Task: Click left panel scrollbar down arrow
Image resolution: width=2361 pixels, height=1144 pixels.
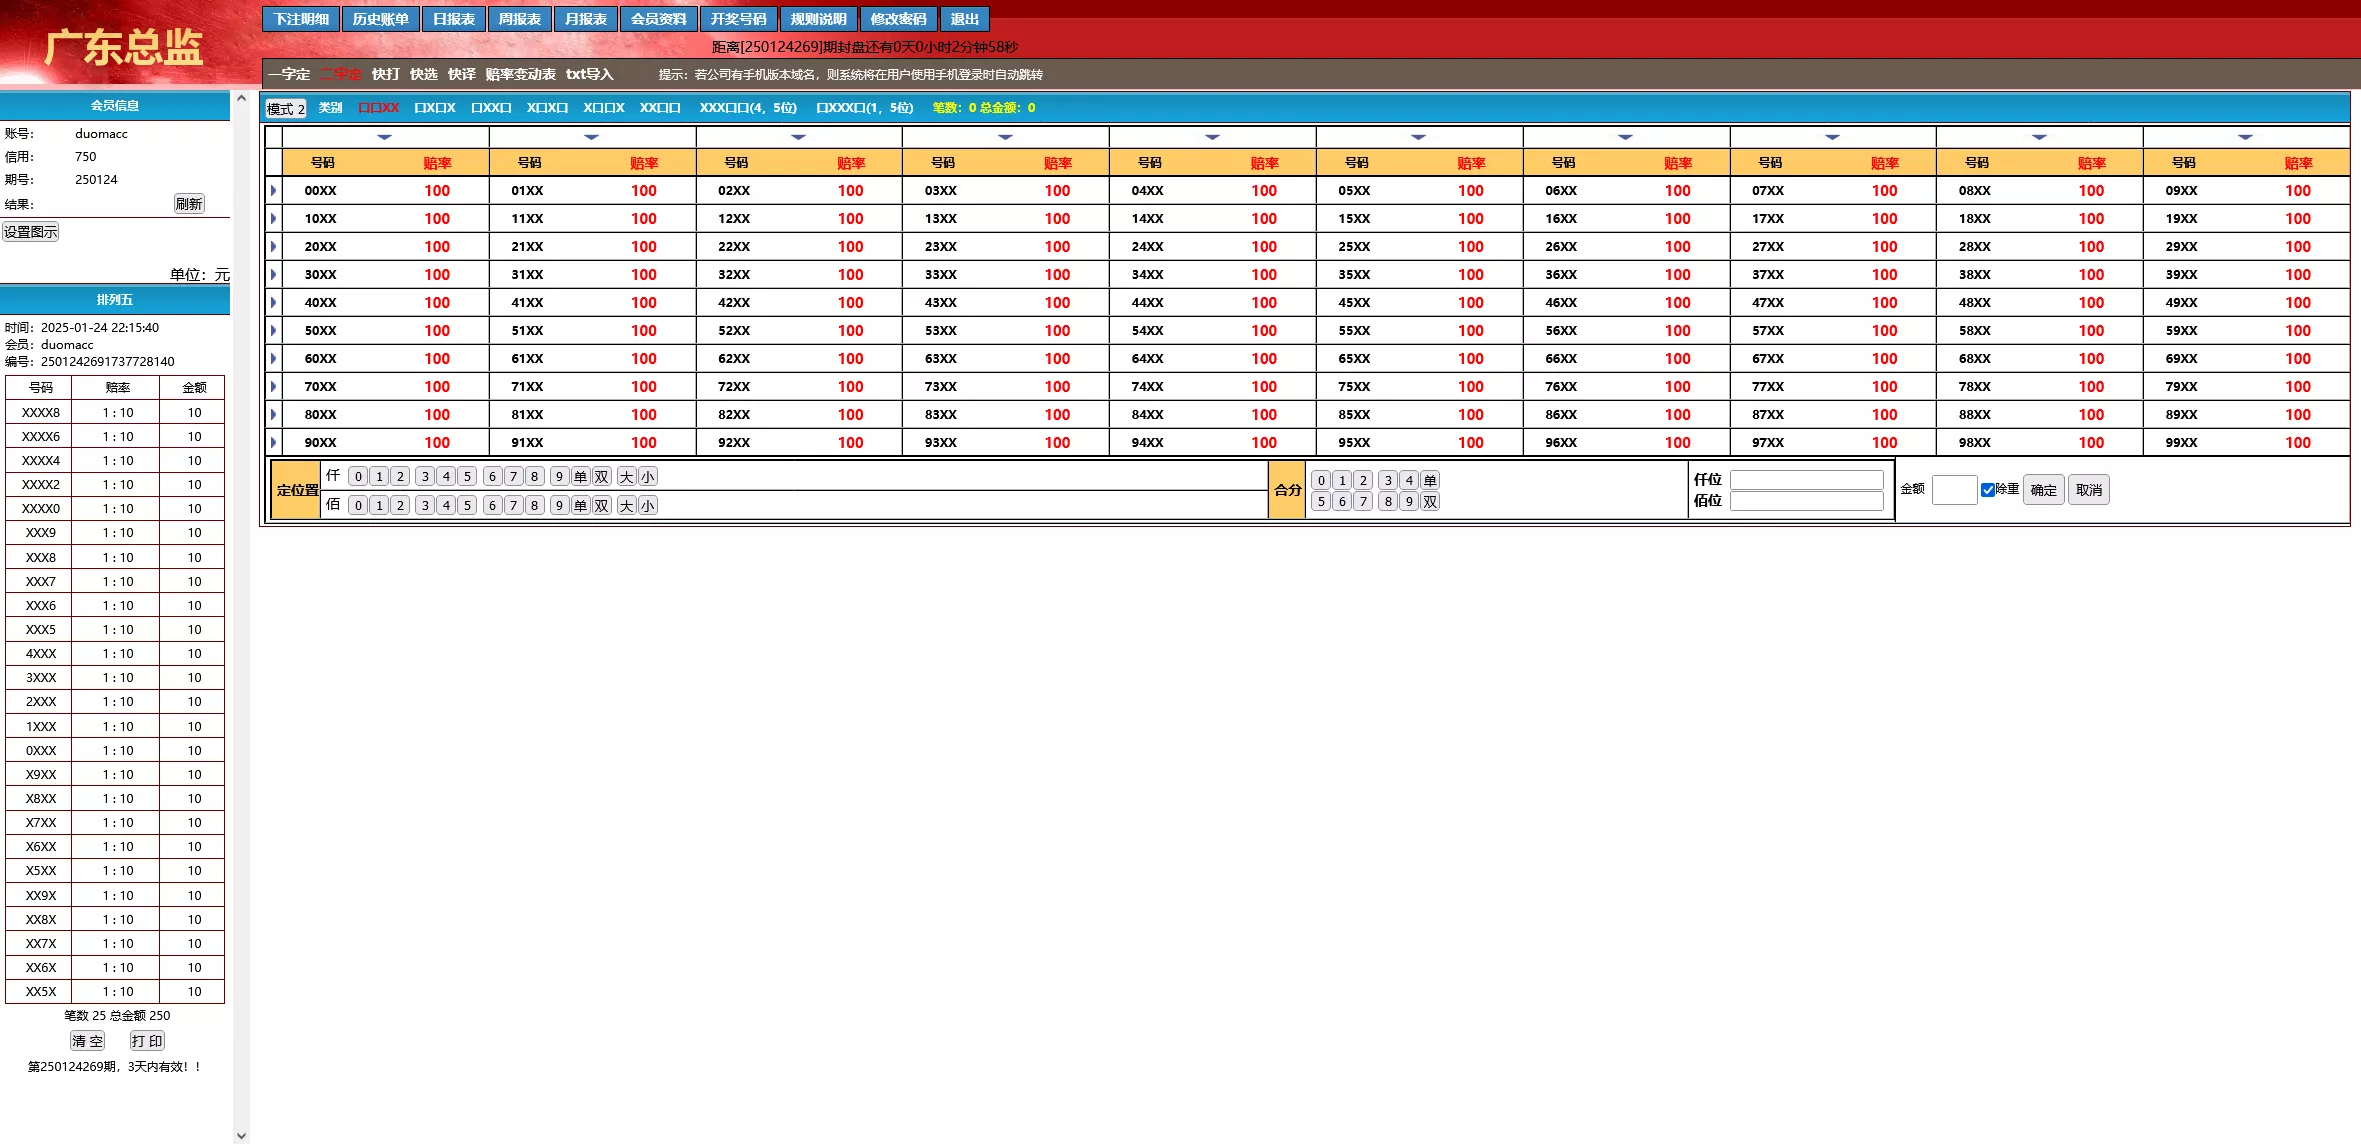Action: [x=241, y=1135]
